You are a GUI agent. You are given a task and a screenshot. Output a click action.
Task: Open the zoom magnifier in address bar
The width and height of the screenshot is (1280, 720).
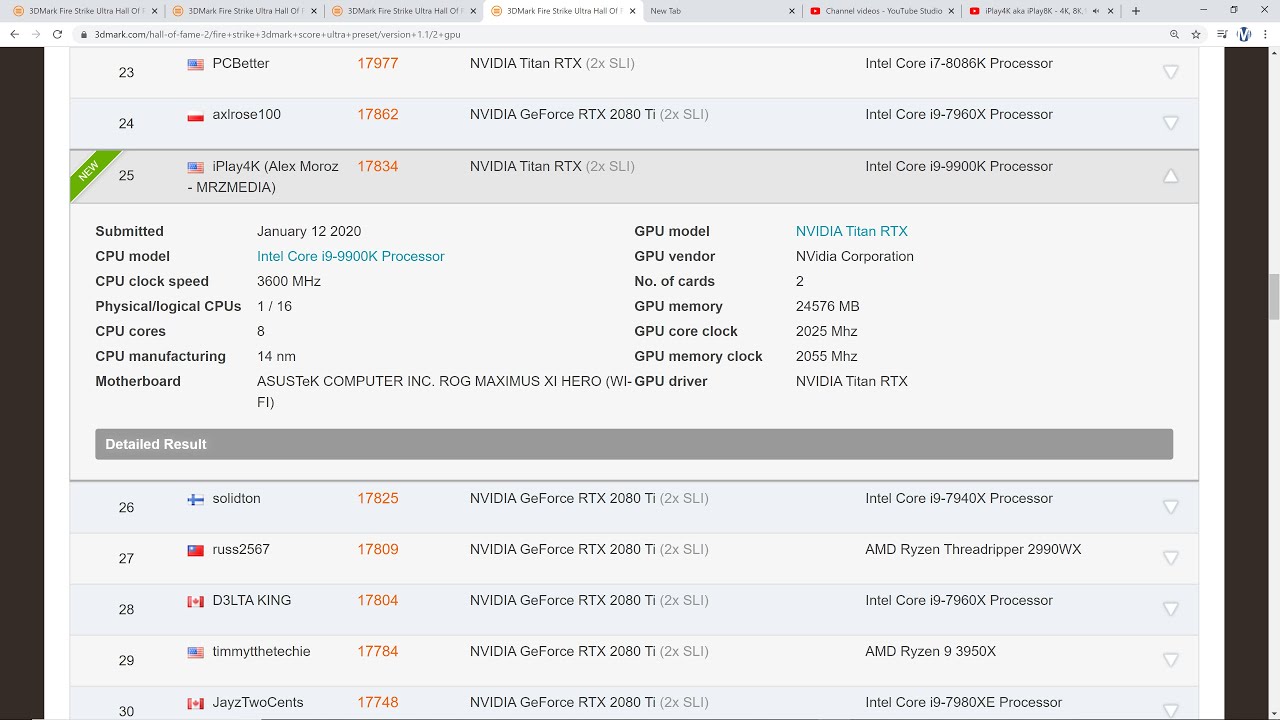tap(1174, 34)
